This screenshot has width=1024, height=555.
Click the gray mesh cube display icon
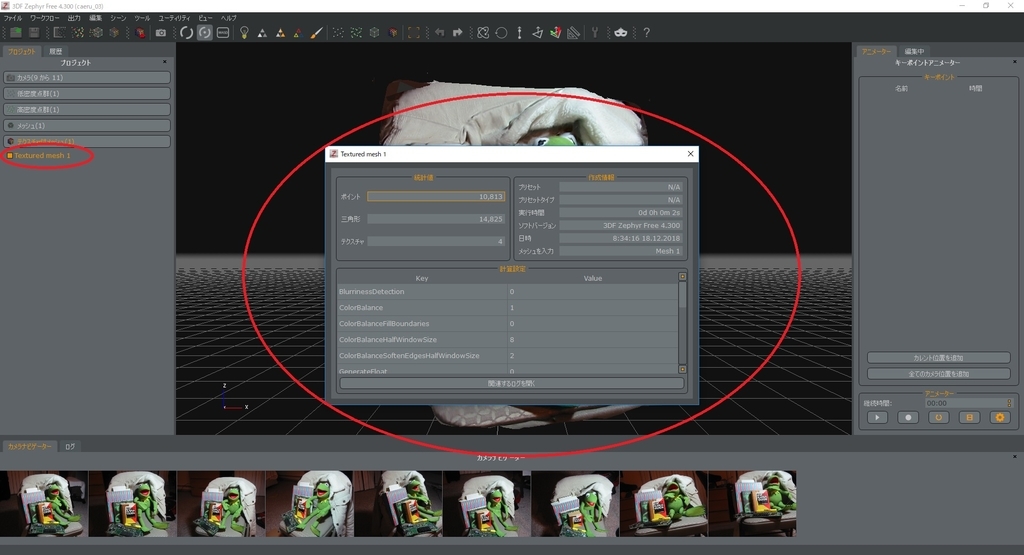pyautogui.click(x=374, y=33)
